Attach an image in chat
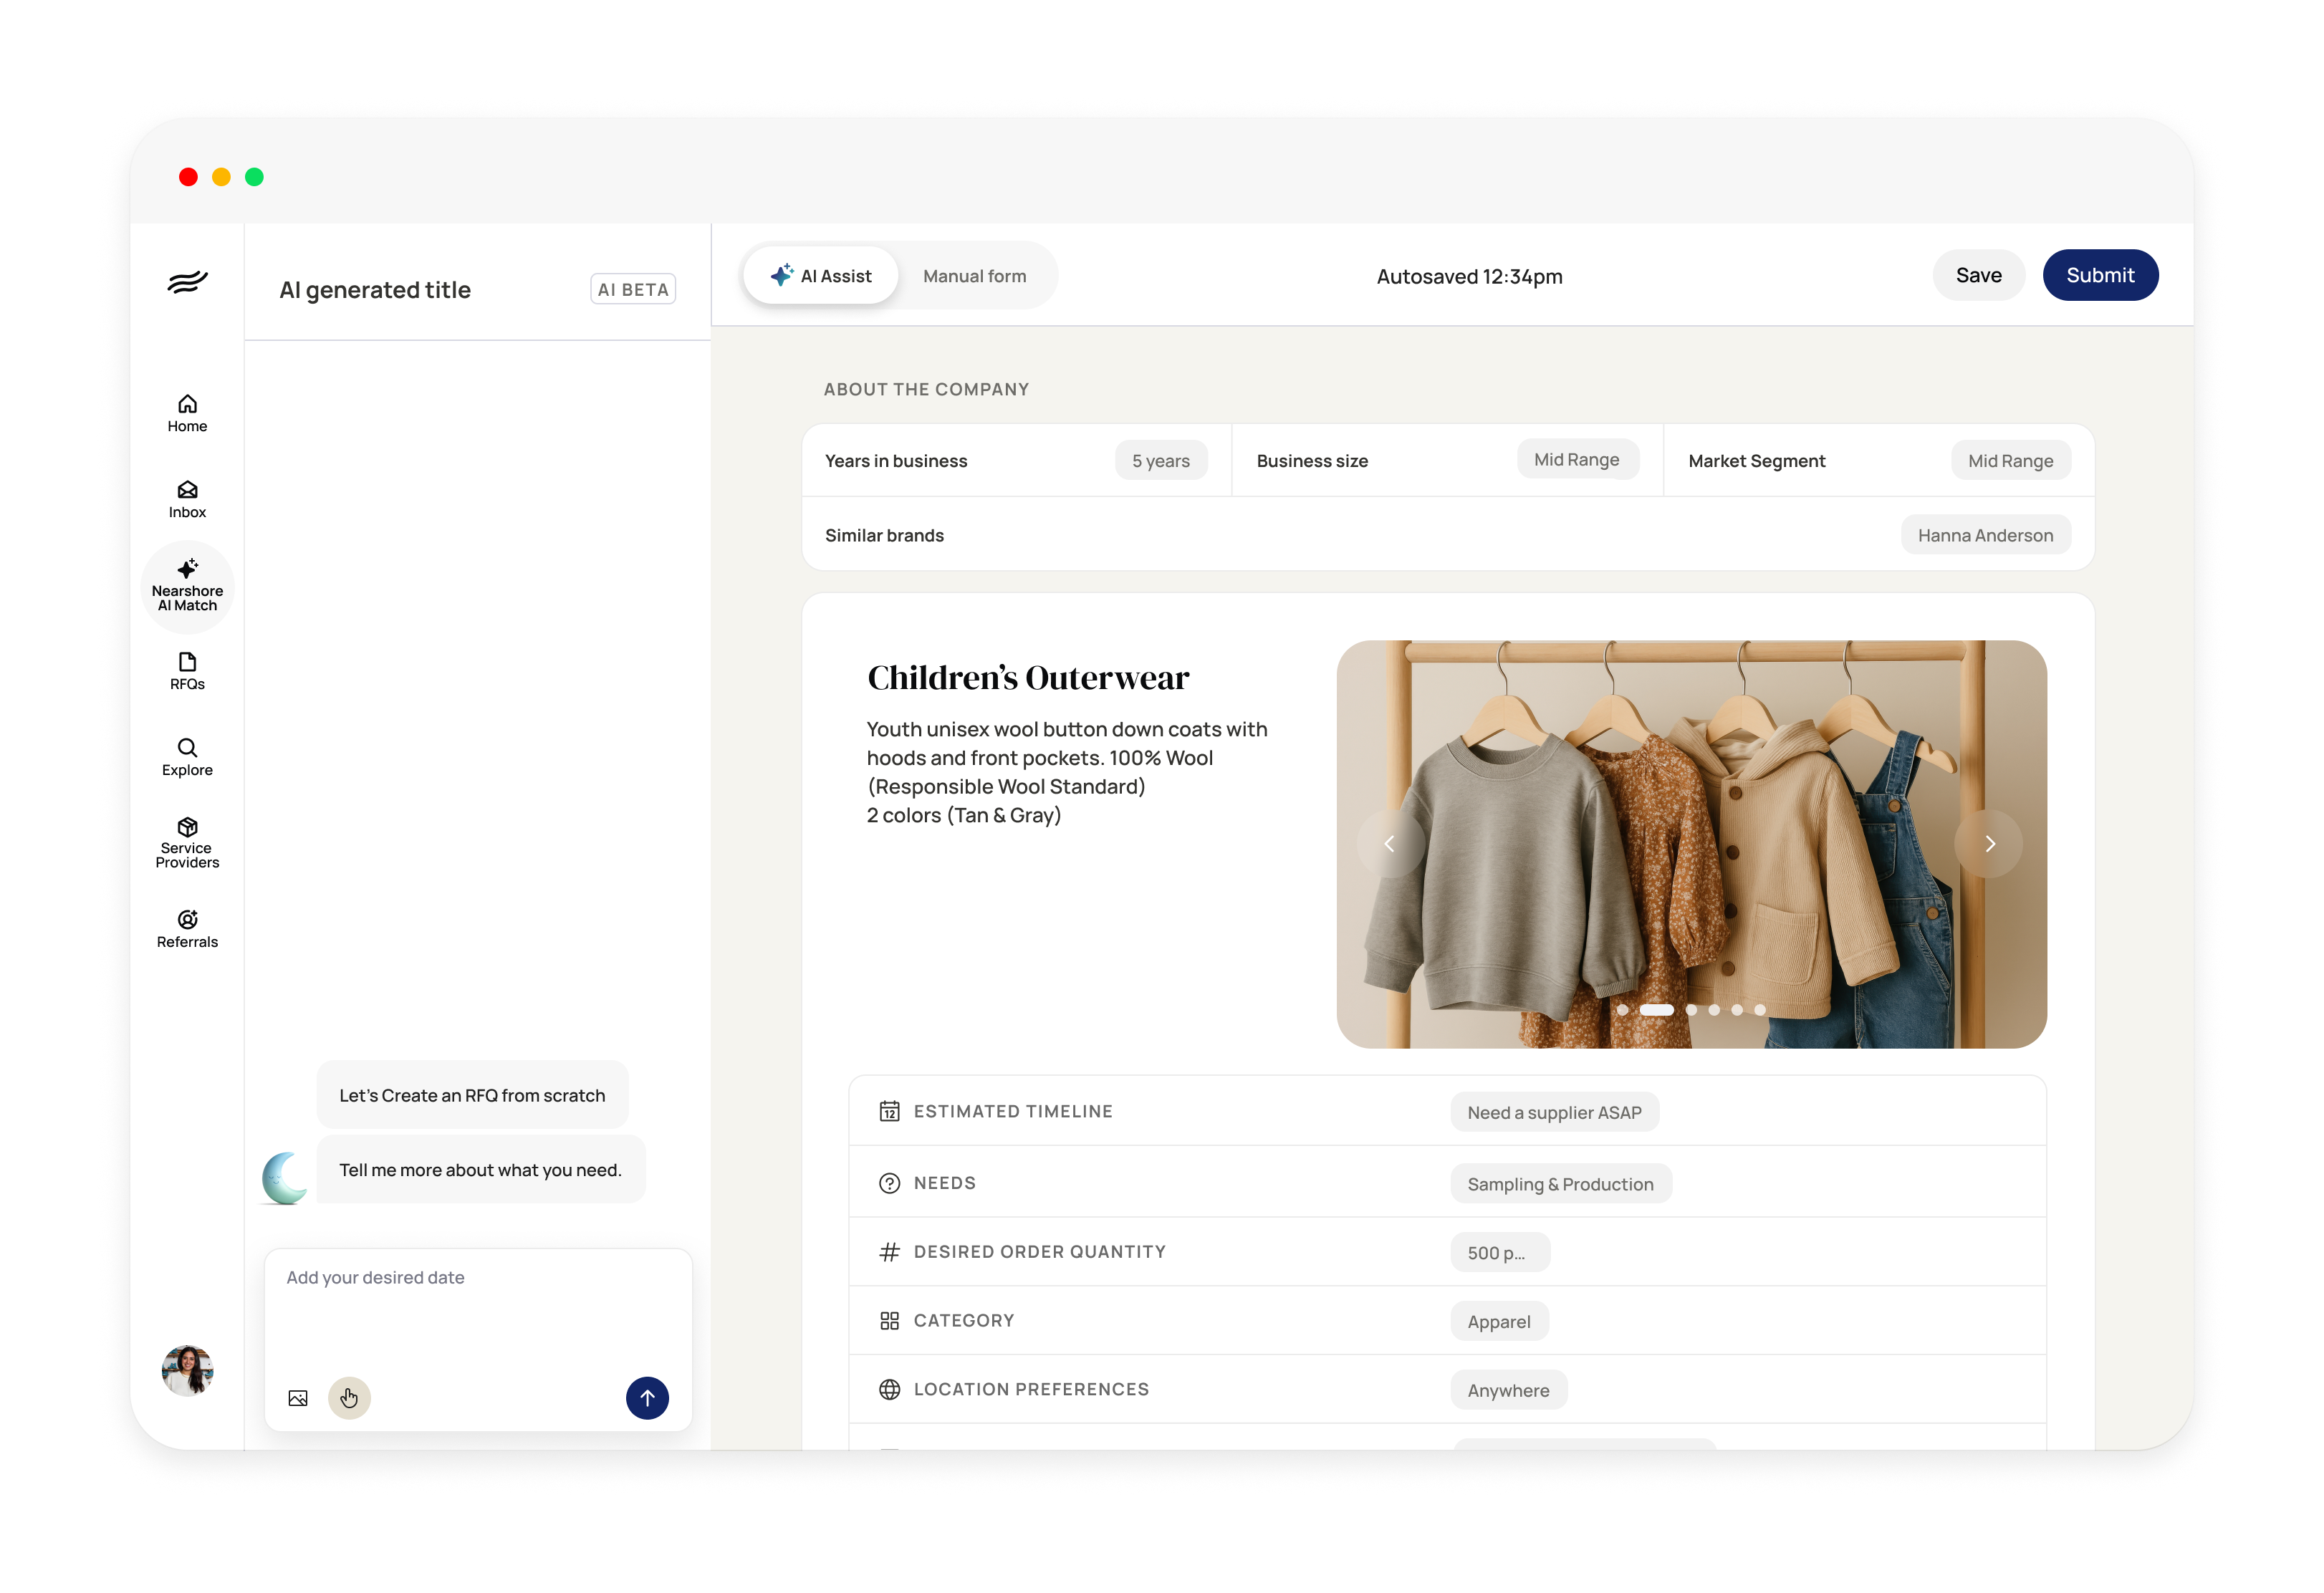2324x1593 pixels. (x=298, y=1398)
